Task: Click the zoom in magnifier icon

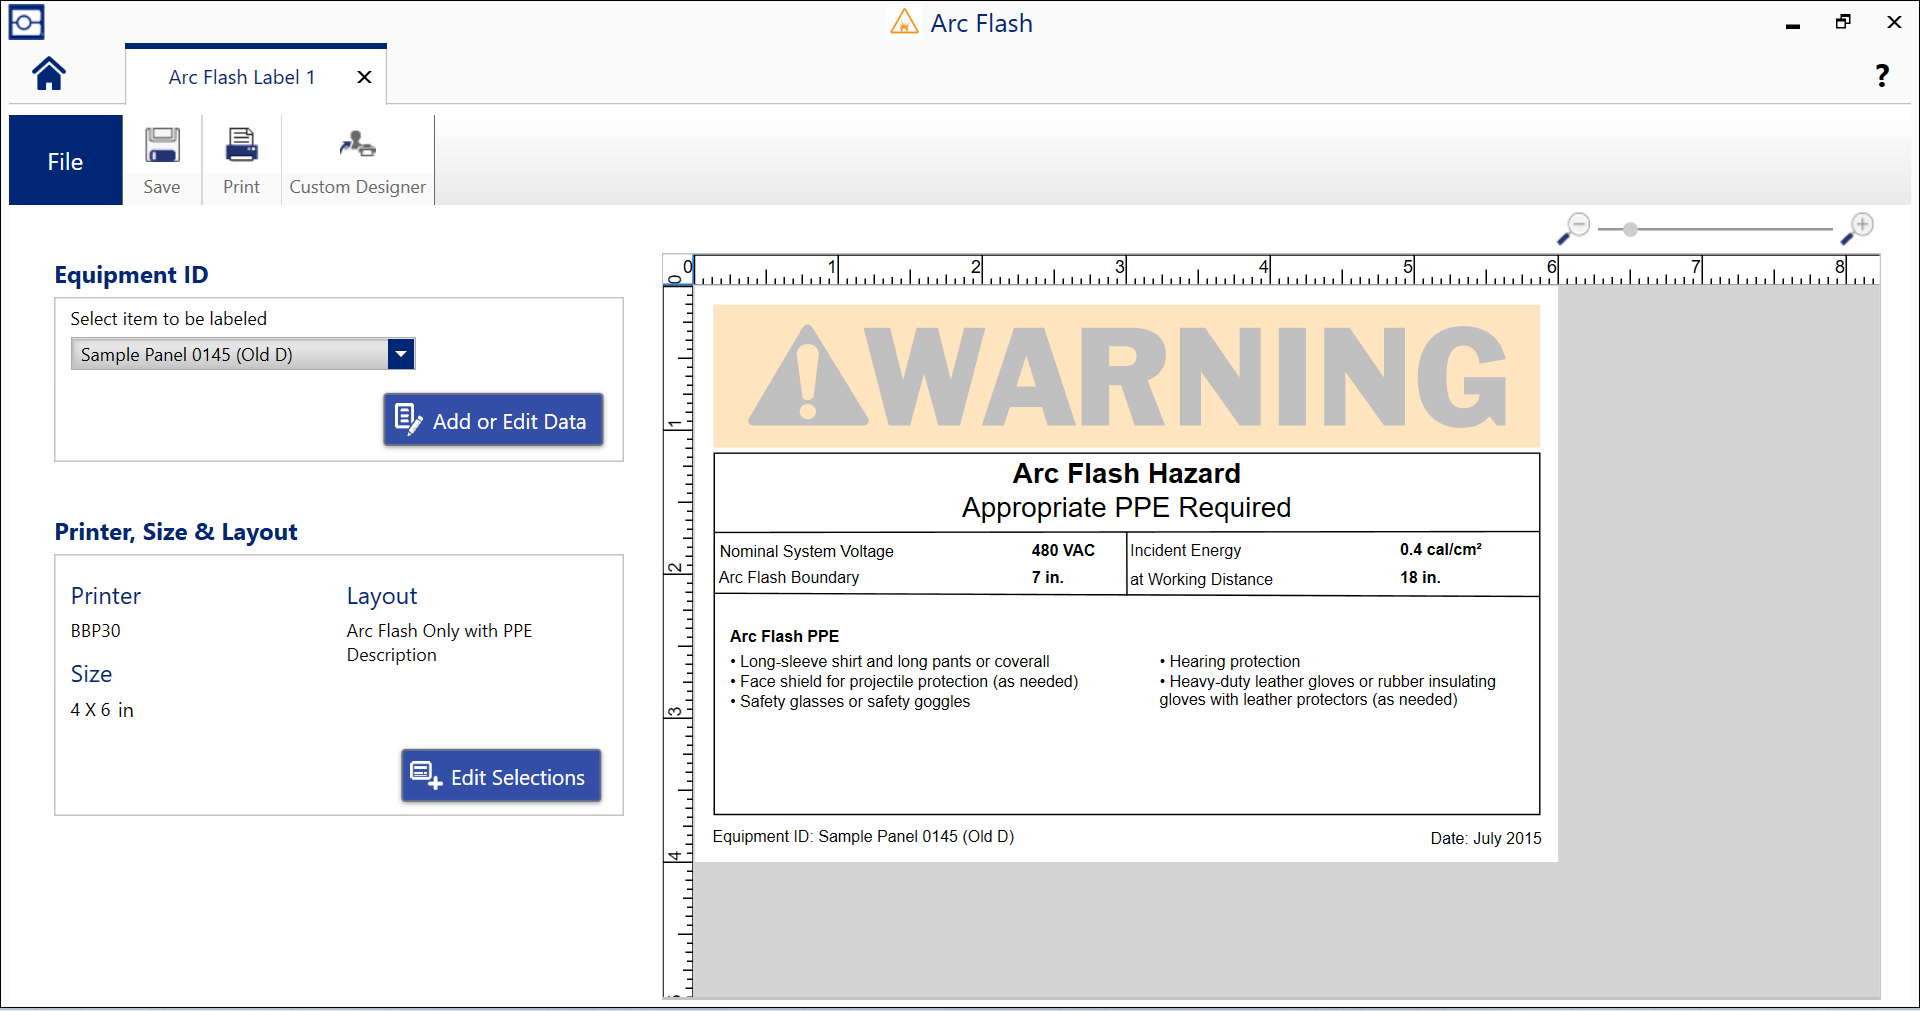Action: click(x=1858, y=228)
